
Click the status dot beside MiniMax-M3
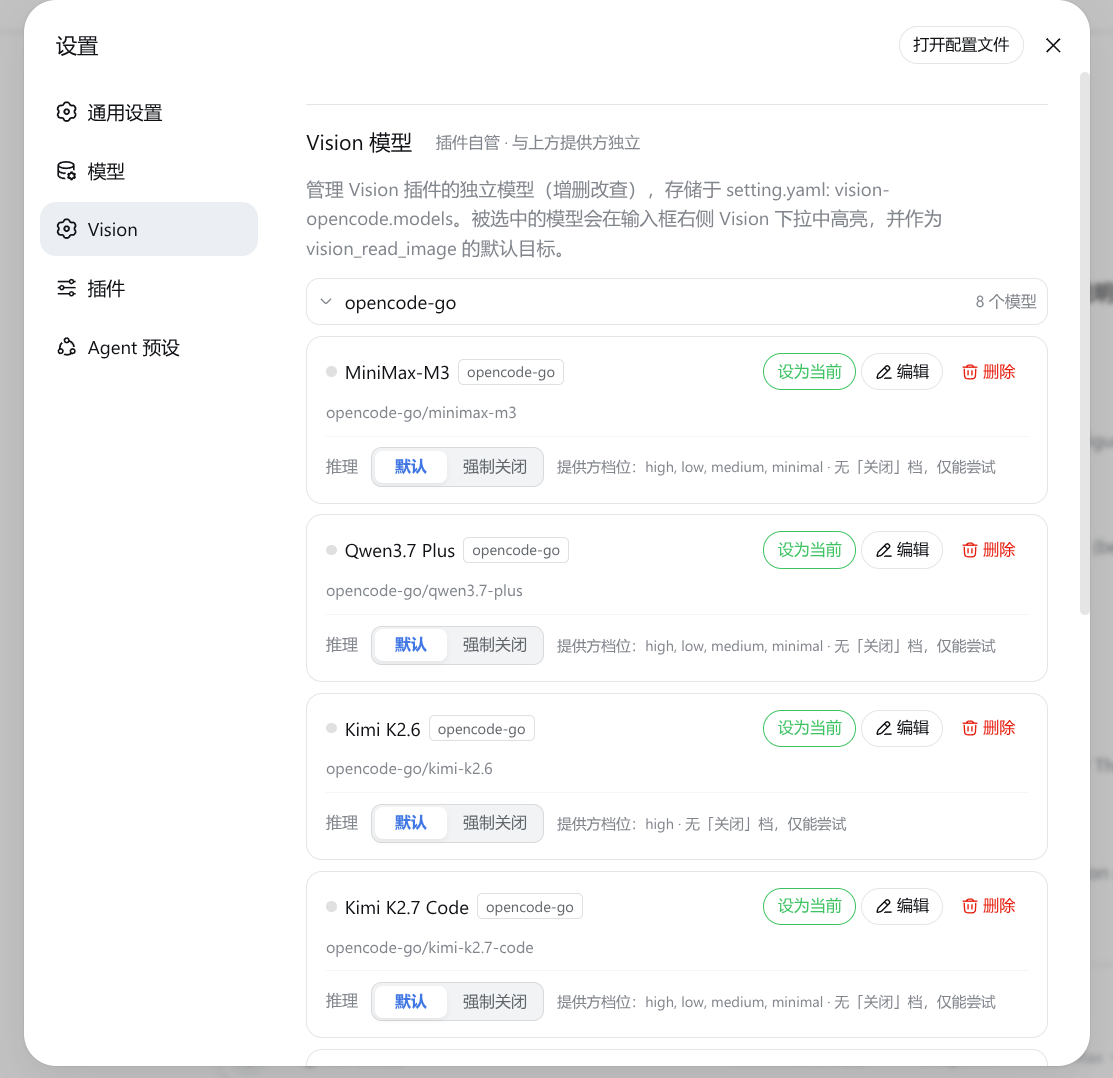(x=331, y=371)
